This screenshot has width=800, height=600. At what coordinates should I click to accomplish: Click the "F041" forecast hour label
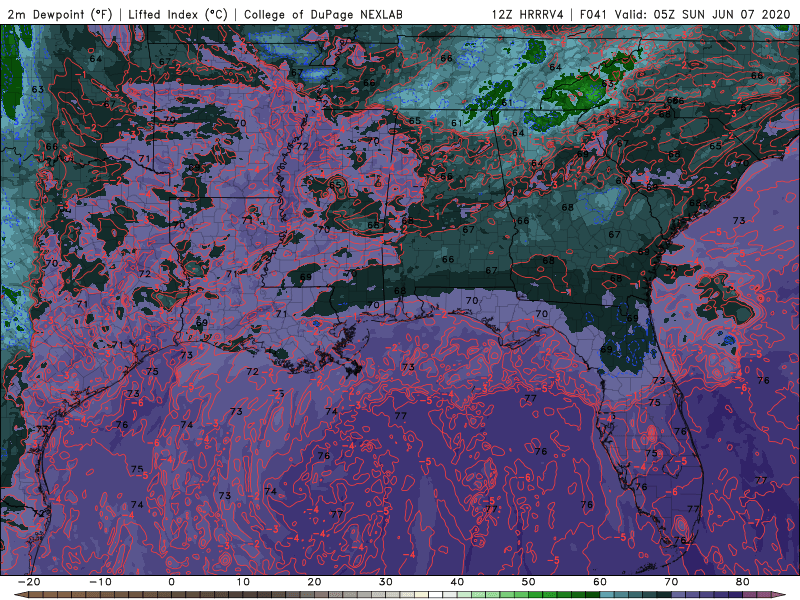pos(593,15)
